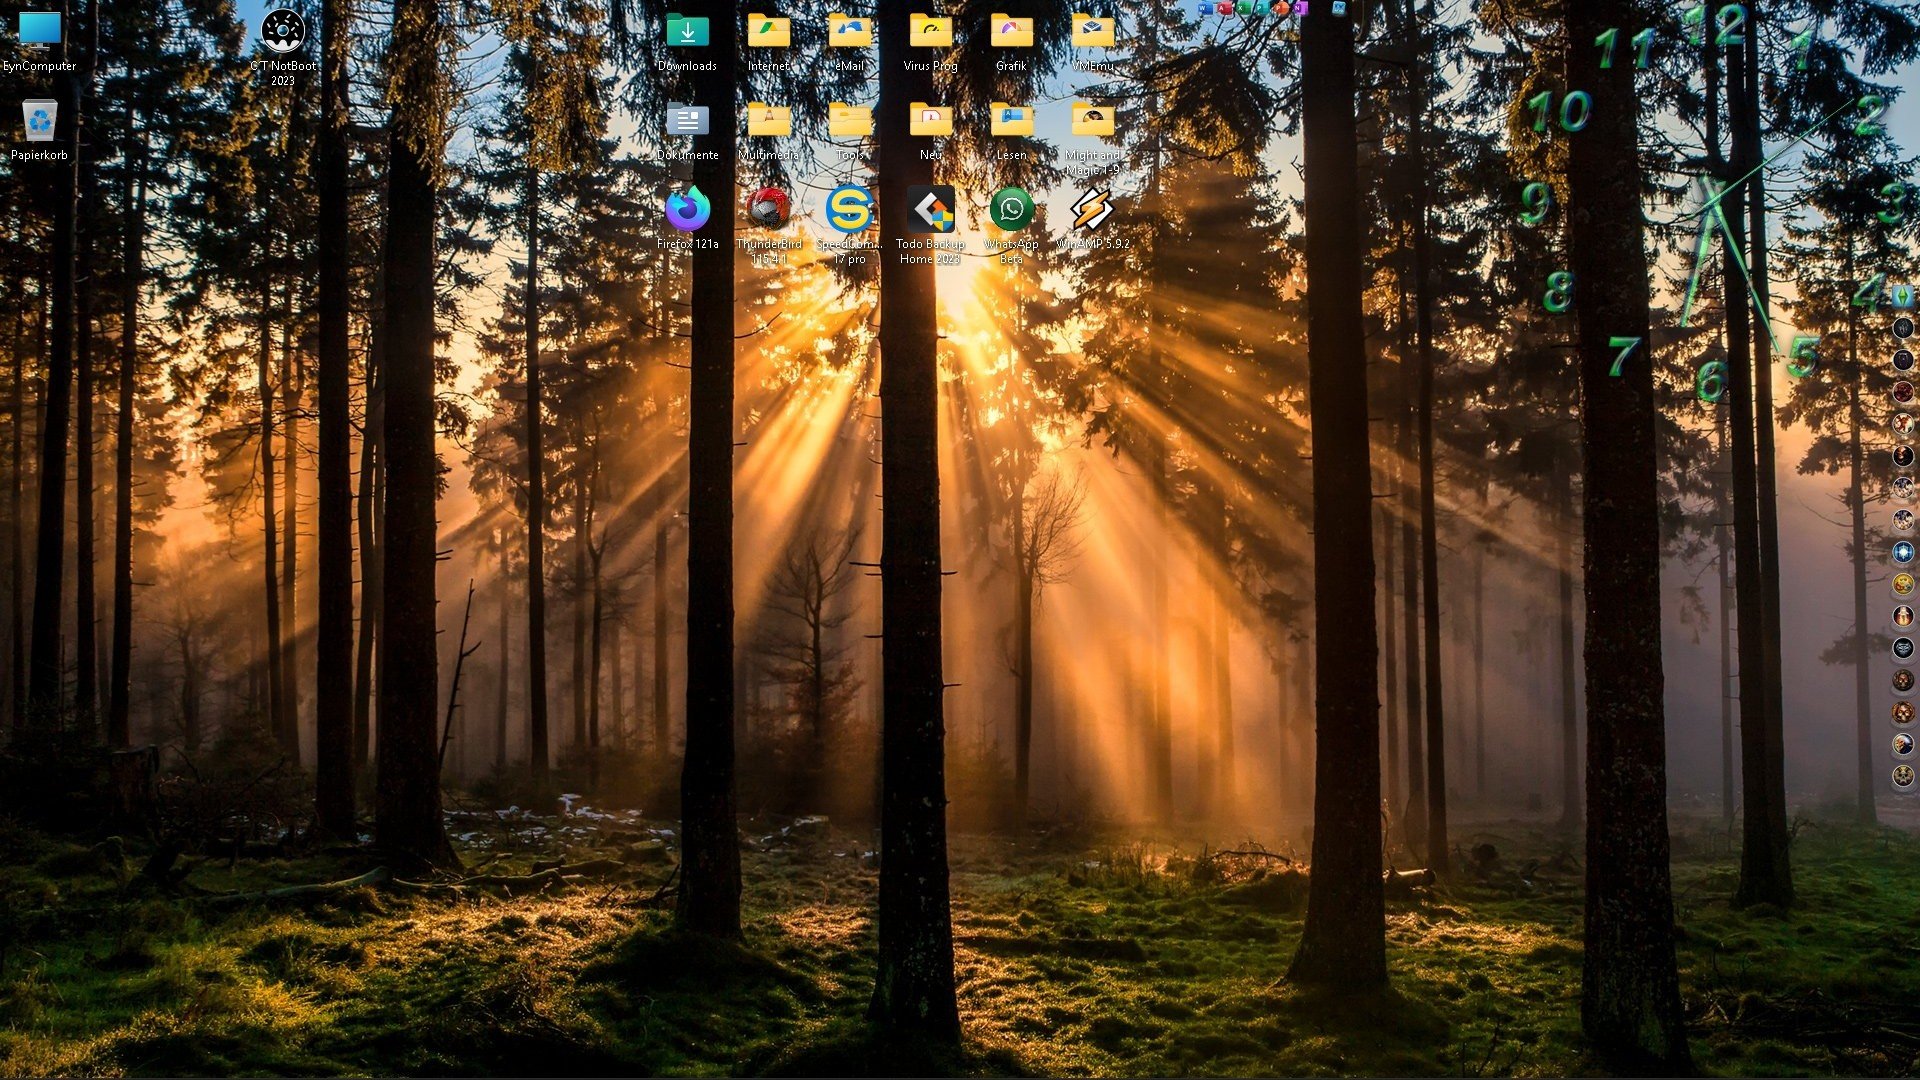Viewport: 1920px width, 1080px height.
Task: Launch Excel from the top mini toolbar
Action: click(1243, 8)
